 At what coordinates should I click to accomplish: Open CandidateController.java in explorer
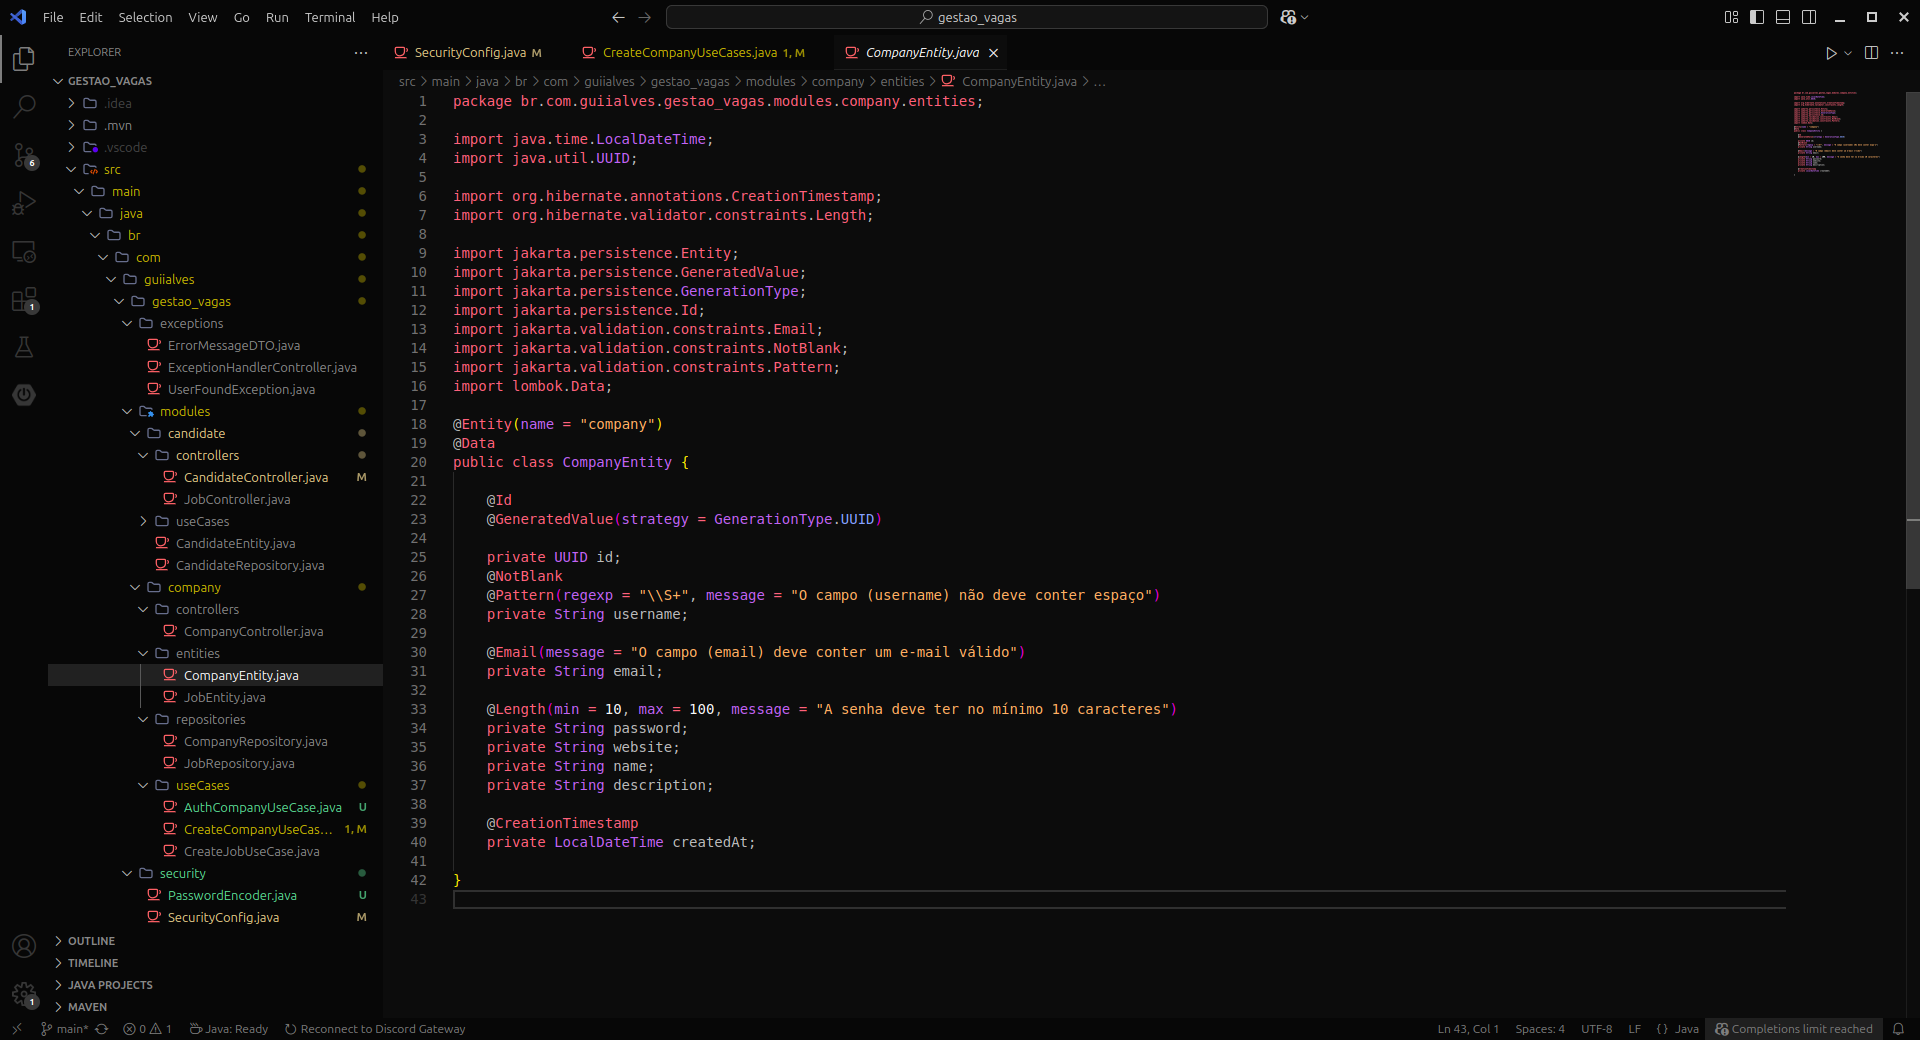point(256,477)
